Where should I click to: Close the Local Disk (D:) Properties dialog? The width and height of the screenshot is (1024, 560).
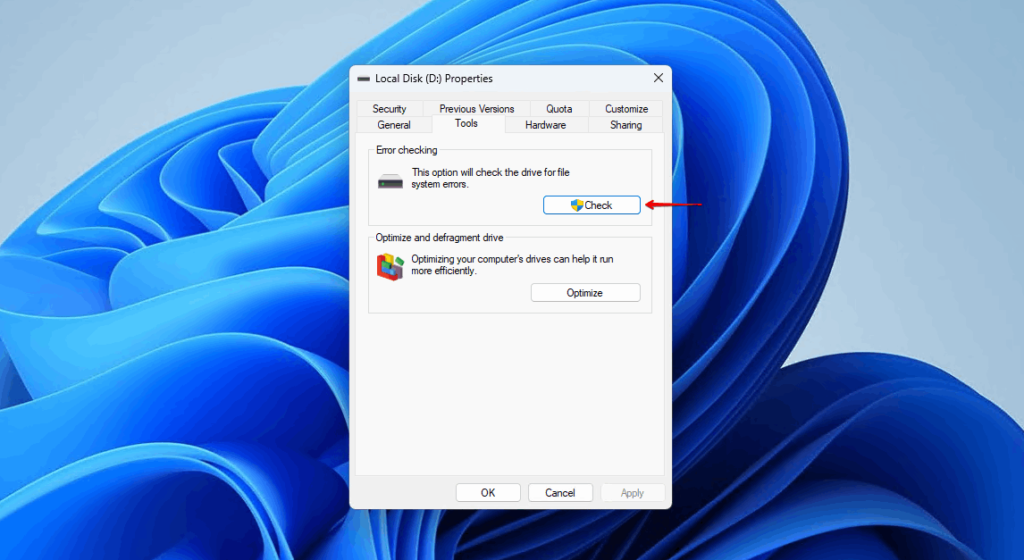coord(658,78)
